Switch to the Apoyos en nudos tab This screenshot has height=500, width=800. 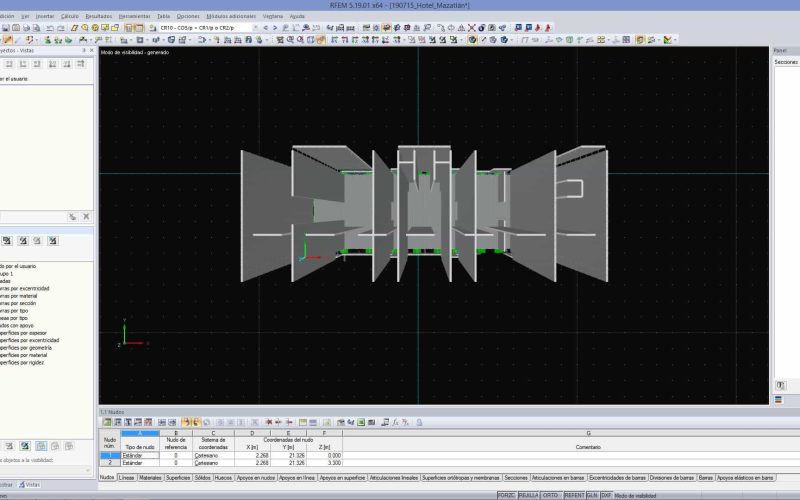click(x=256, y=478)
